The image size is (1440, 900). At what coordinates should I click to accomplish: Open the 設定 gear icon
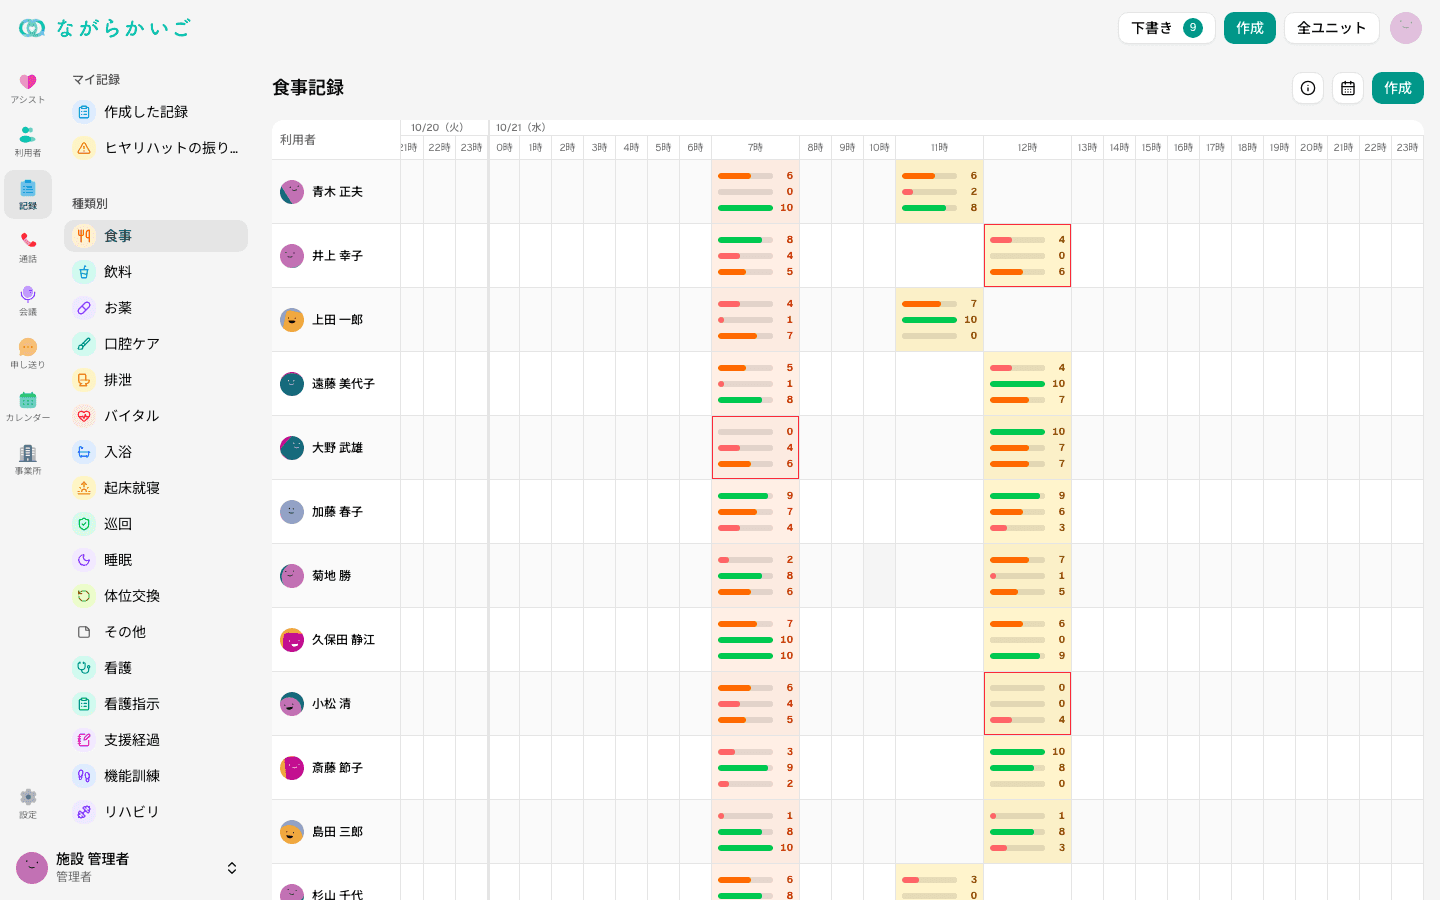28,803
